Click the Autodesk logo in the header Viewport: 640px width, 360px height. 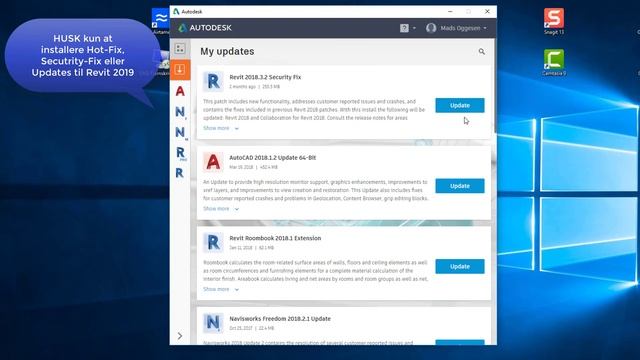point(205,28)
